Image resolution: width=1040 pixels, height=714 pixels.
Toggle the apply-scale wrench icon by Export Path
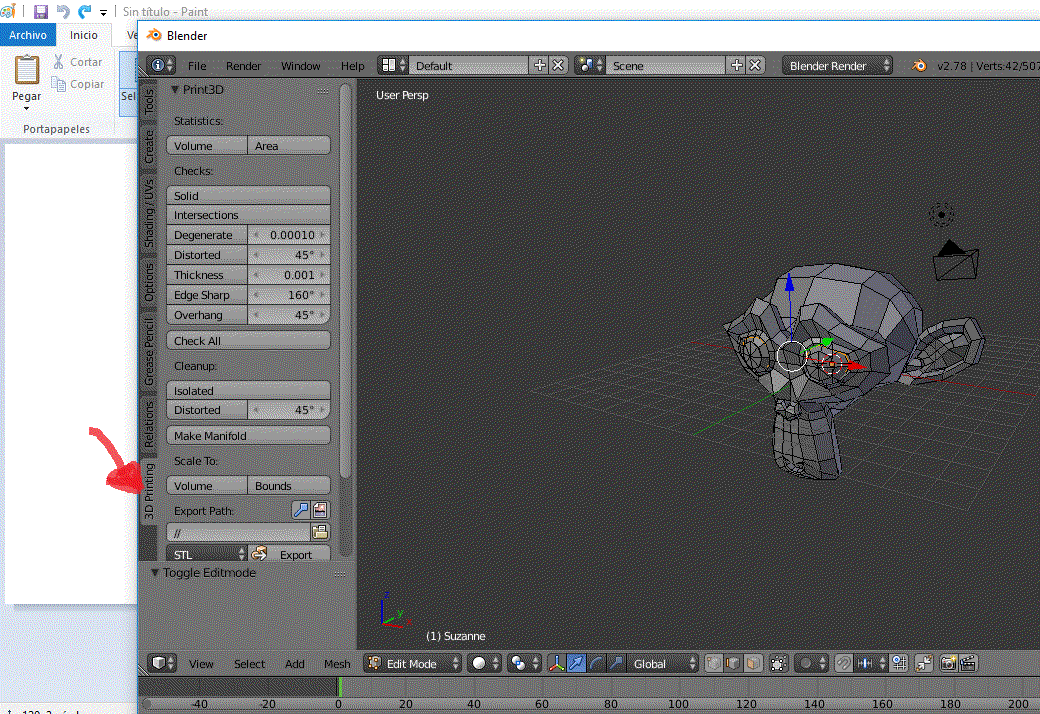(301, 510)
